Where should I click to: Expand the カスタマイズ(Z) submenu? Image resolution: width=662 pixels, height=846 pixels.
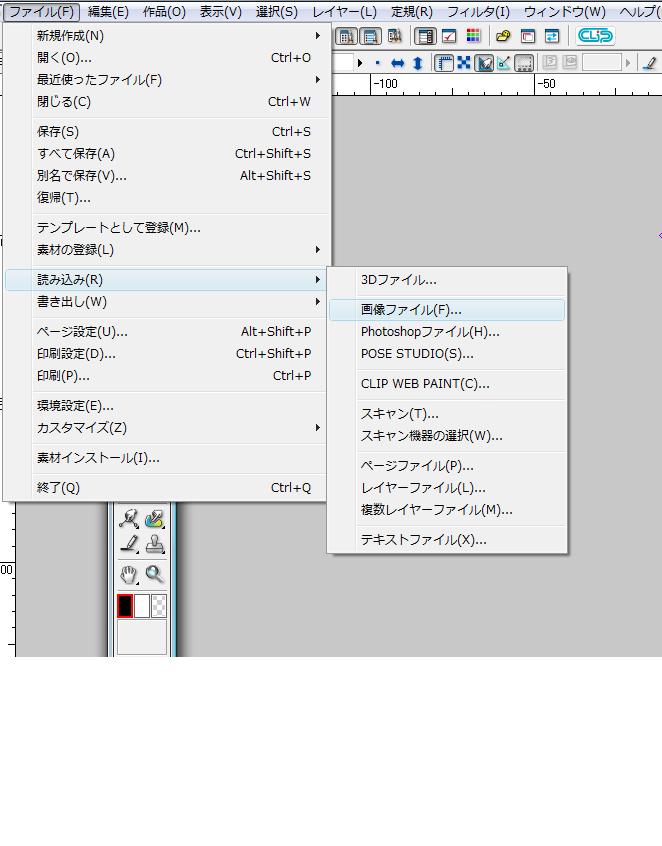[x=167, y=428]
